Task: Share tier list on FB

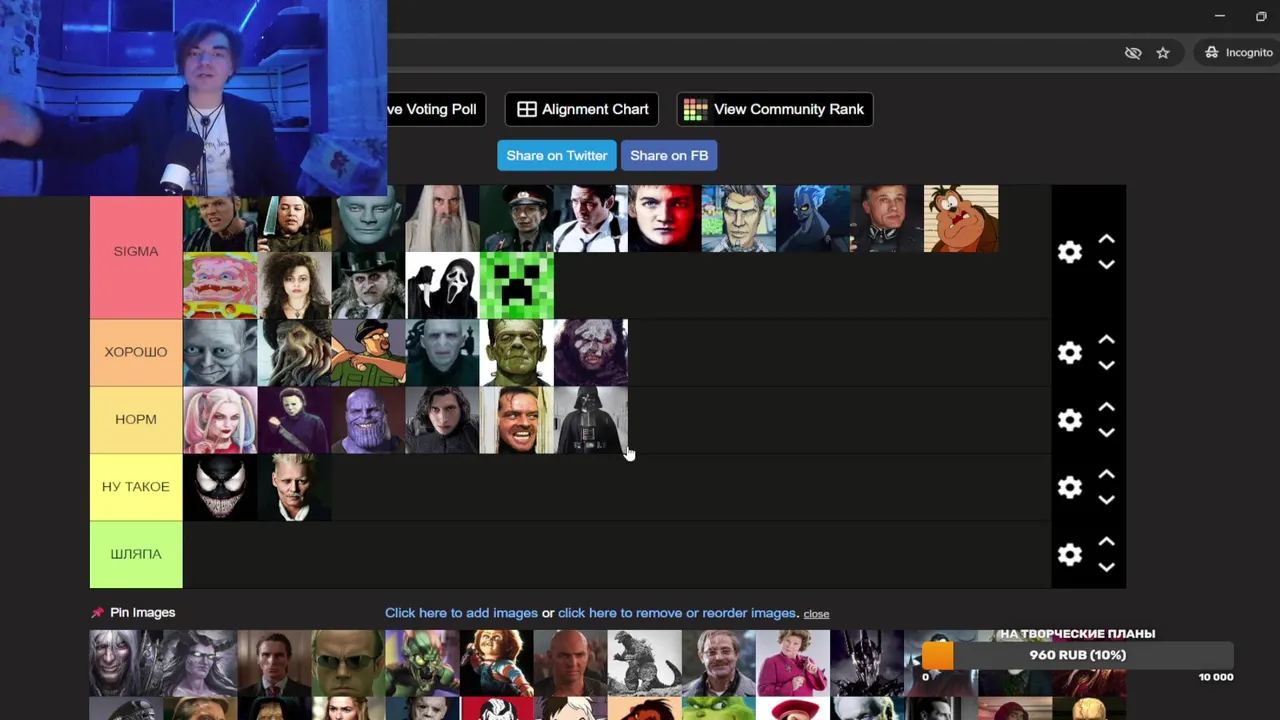Action: pos(669,155)
